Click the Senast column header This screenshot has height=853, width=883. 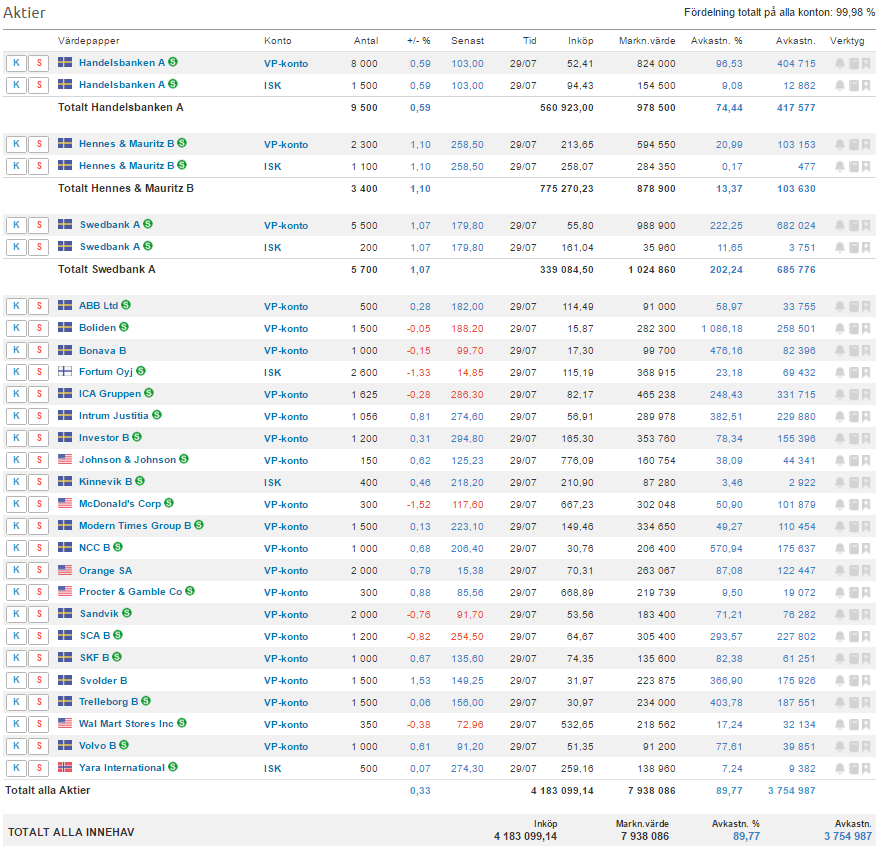(x=467, y=41)
